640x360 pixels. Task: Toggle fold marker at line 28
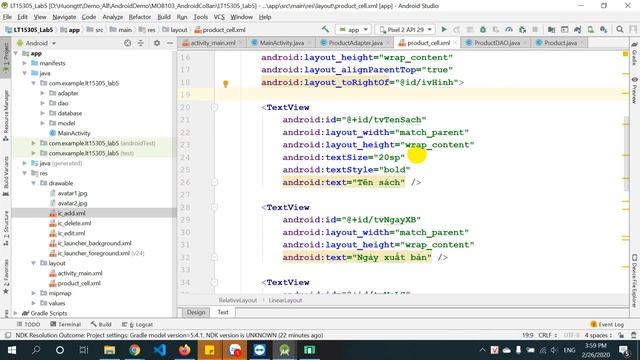(214, 207)
